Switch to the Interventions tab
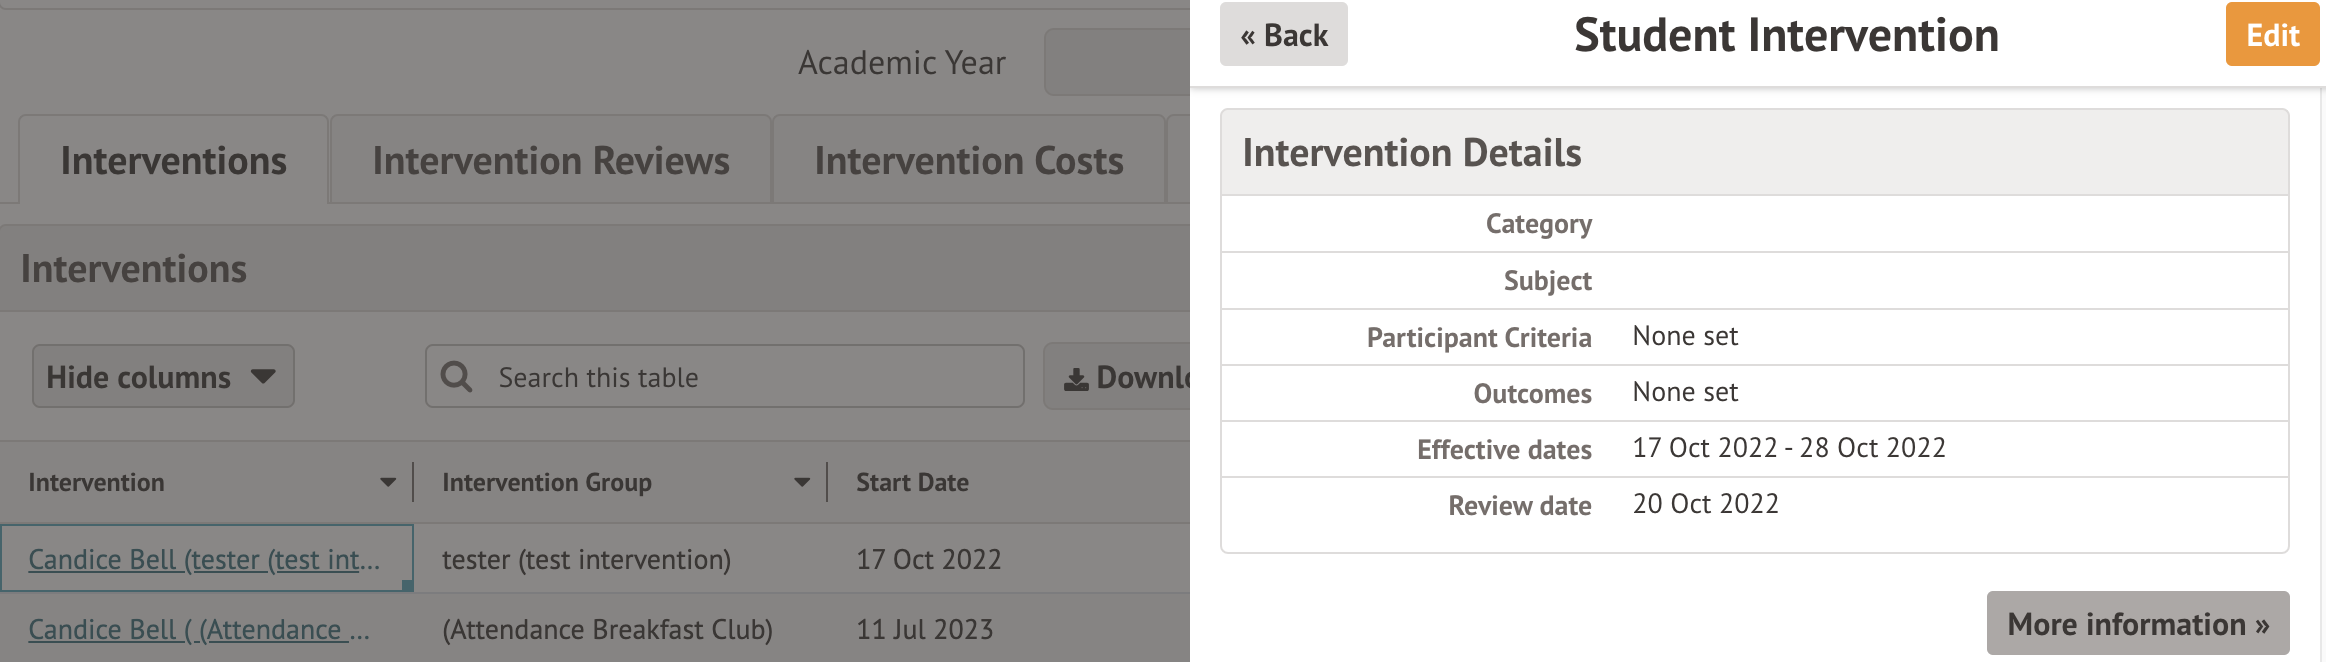The height and width of the screenshot is (662, 2326). click(173, 161)
